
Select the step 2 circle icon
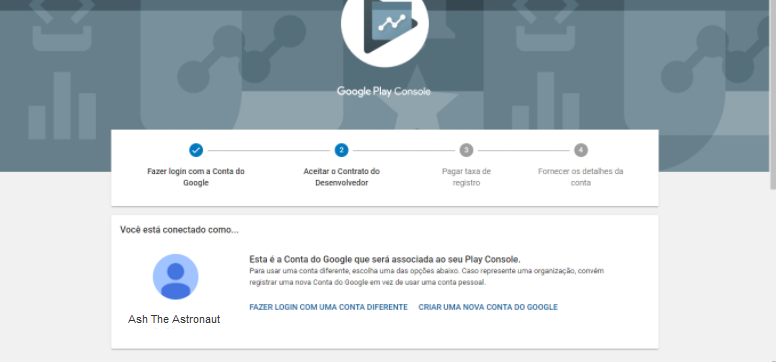tap(341, 150)
